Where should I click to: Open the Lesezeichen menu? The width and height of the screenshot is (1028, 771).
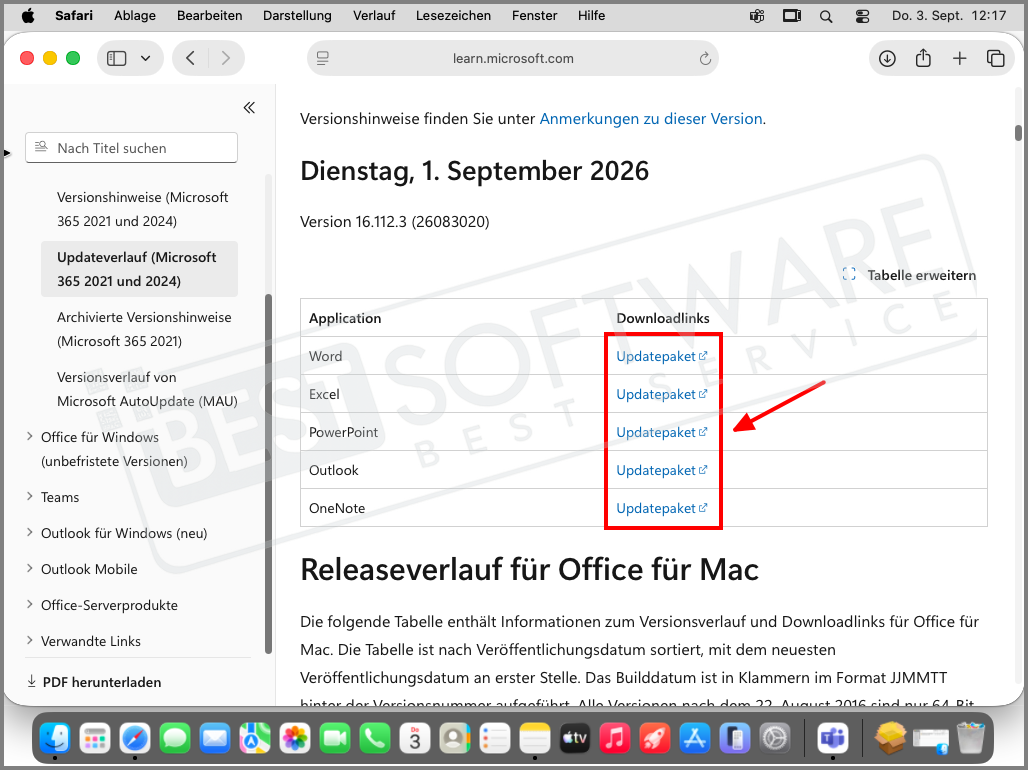coord(453,16)
